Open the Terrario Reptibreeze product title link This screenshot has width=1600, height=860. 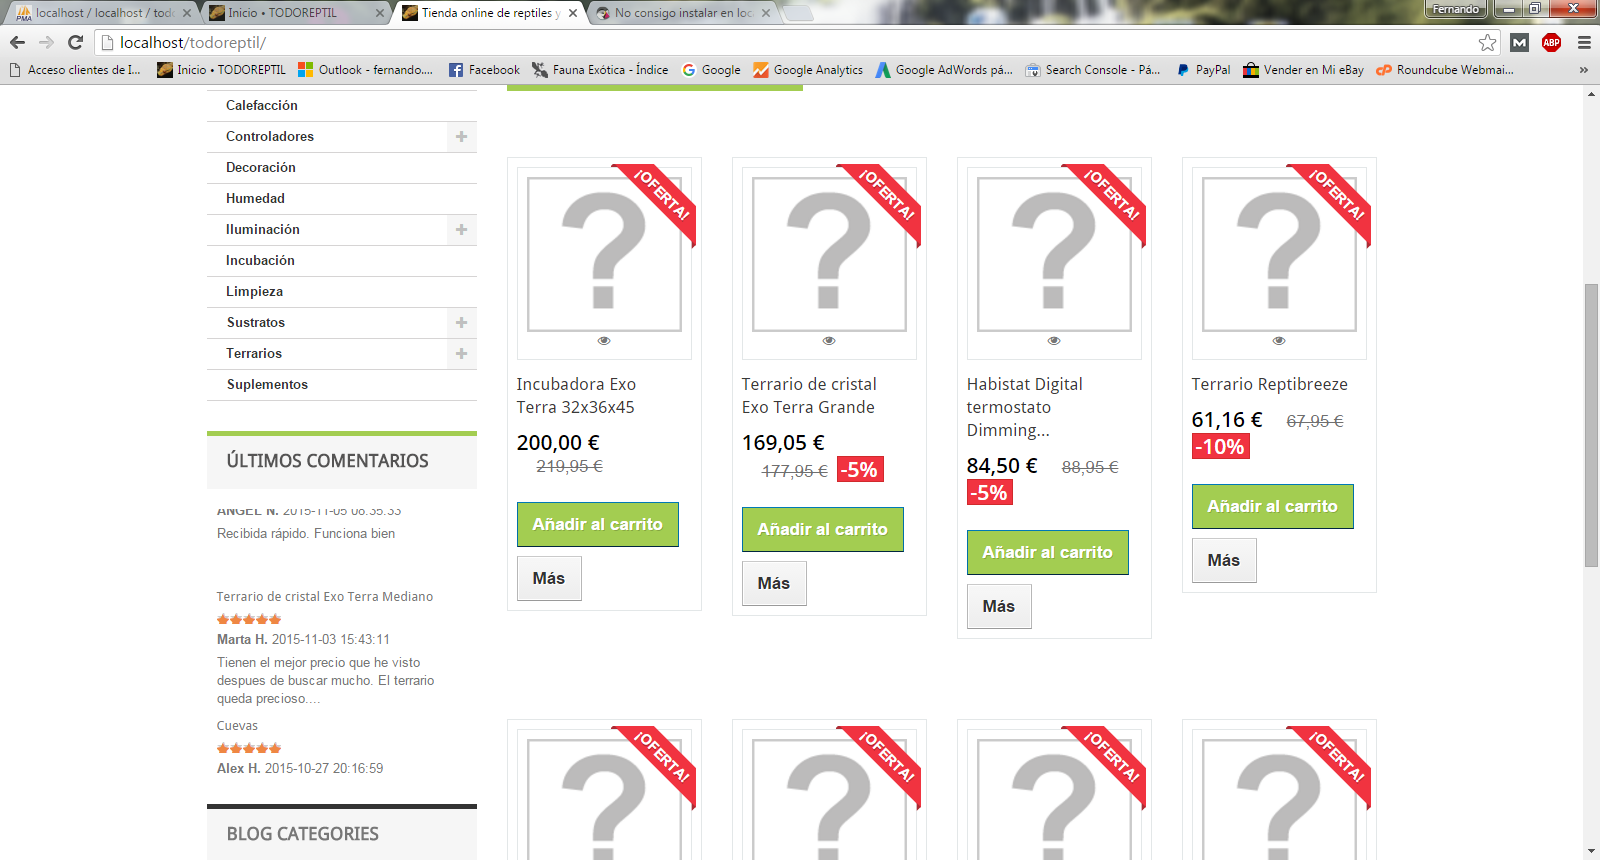point(1270,384)
